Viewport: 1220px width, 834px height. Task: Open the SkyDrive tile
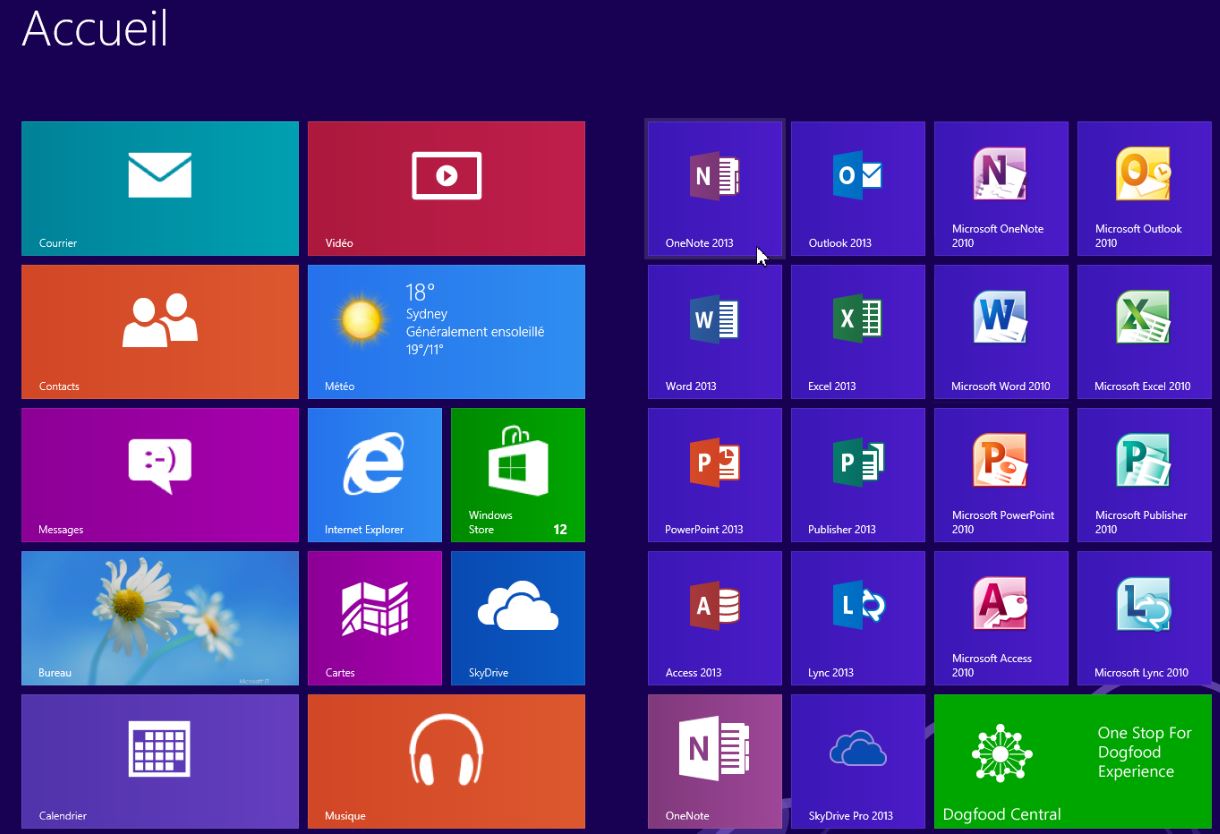point(517,618)
